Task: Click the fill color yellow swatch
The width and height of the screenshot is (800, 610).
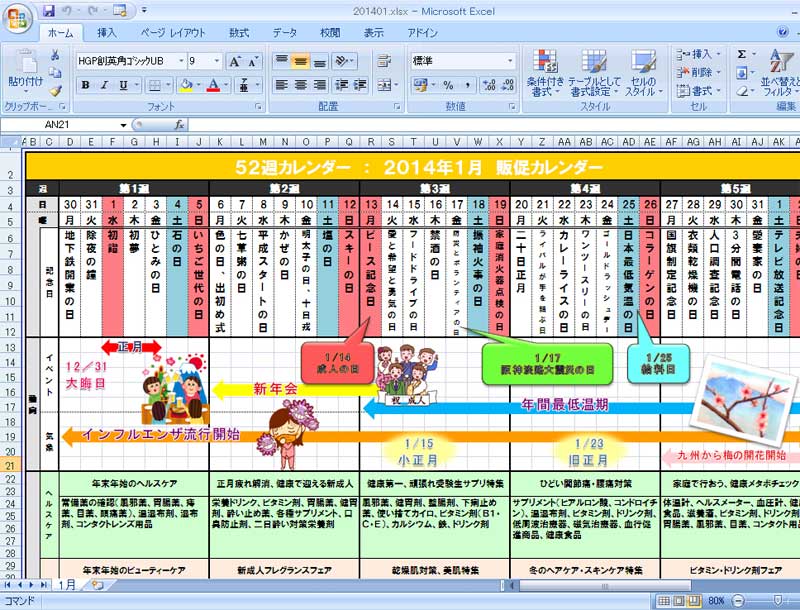Action: [x=185, y=85]
